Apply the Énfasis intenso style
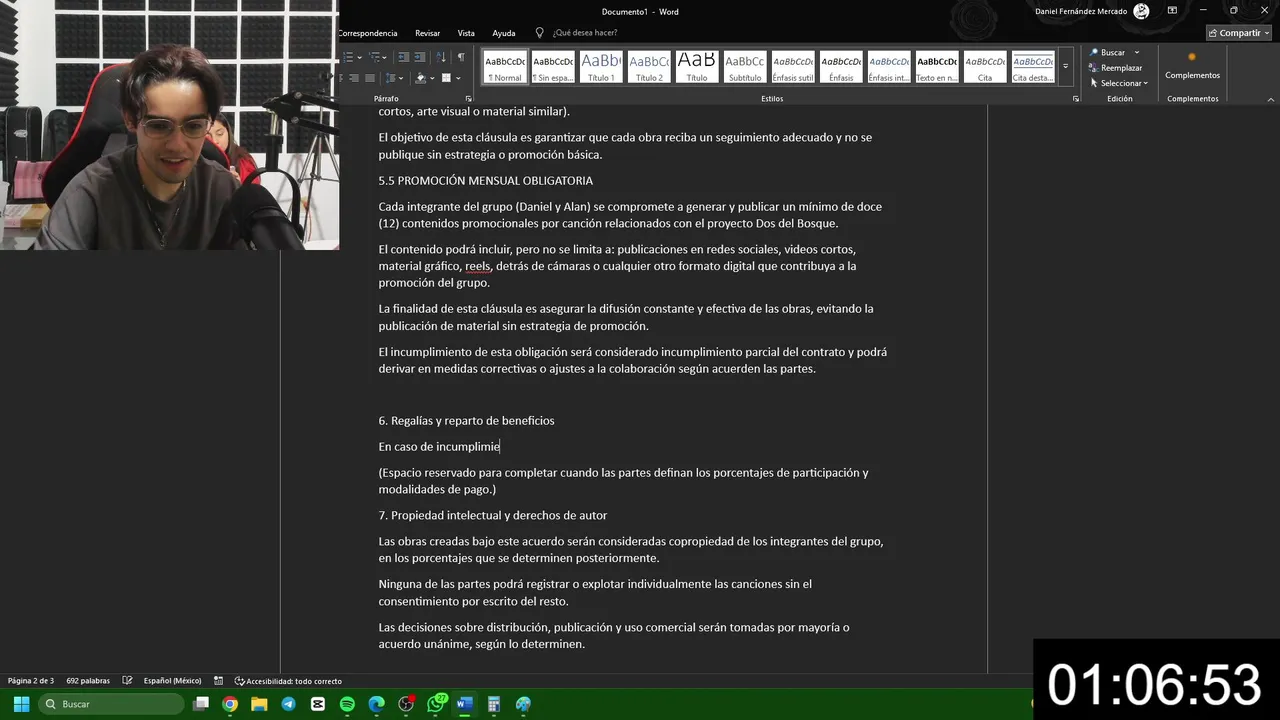The image size is (1280, 720). pyautogui.click(x=889, y=67)
